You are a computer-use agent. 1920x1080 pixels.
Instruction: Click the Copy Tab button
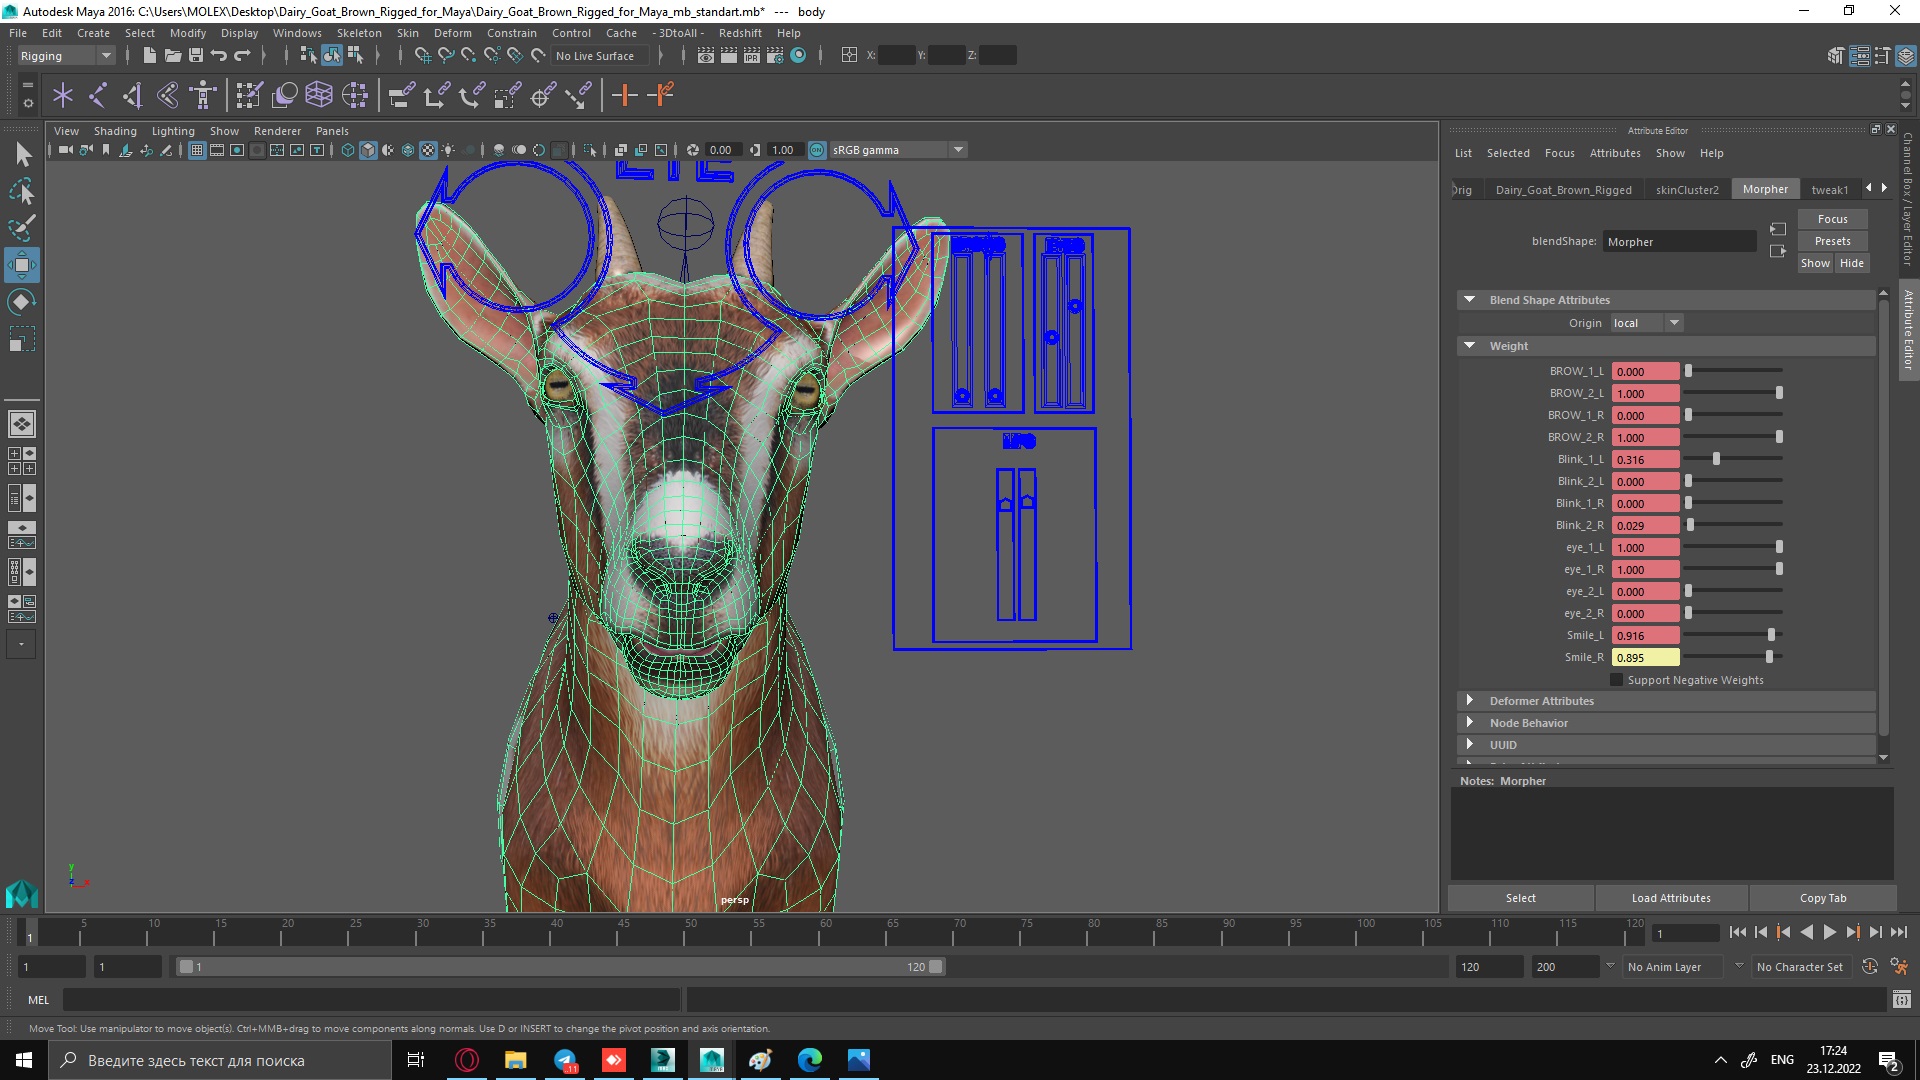(x=1822, y=898)
